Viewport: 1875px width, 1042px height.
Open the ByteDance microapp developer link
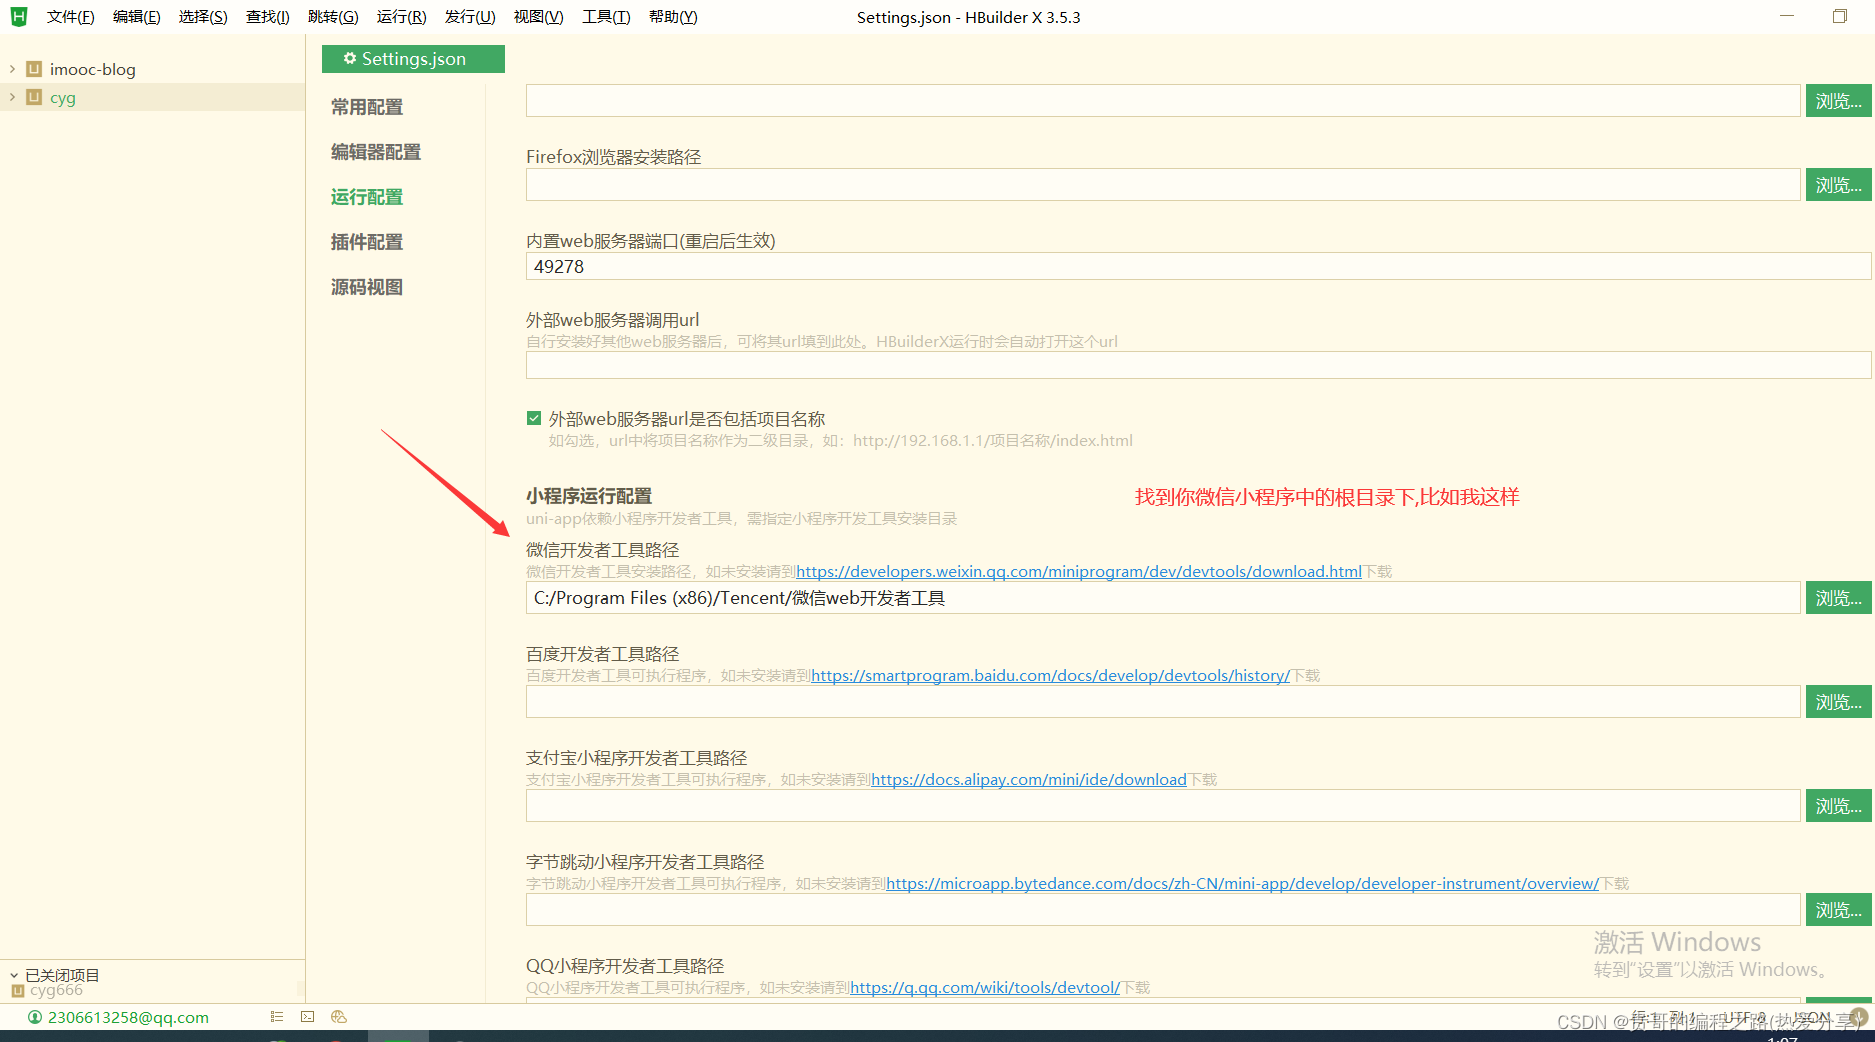pyautogui.click(x=1242, y=884)
